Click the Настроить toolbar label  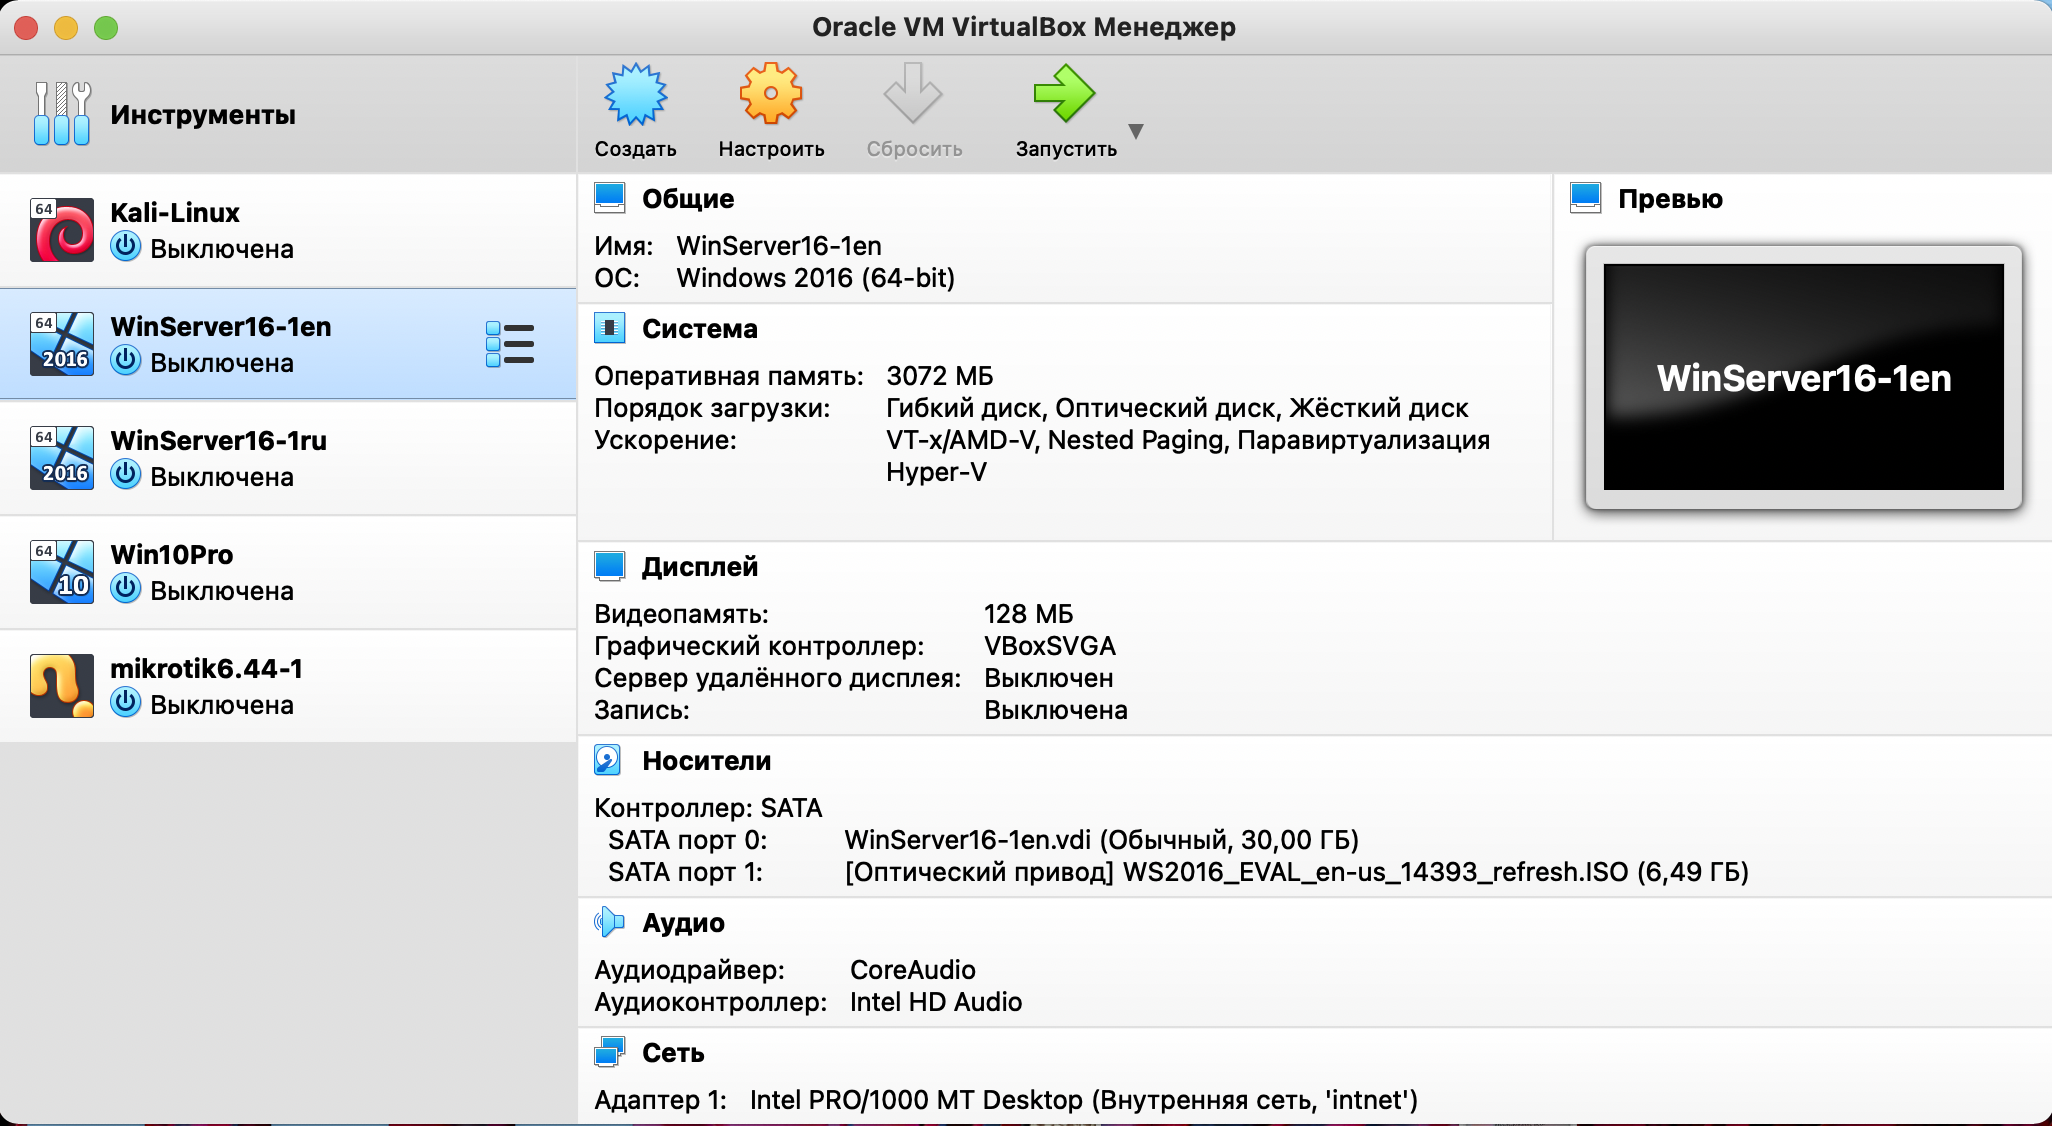(x=771, y=149)
